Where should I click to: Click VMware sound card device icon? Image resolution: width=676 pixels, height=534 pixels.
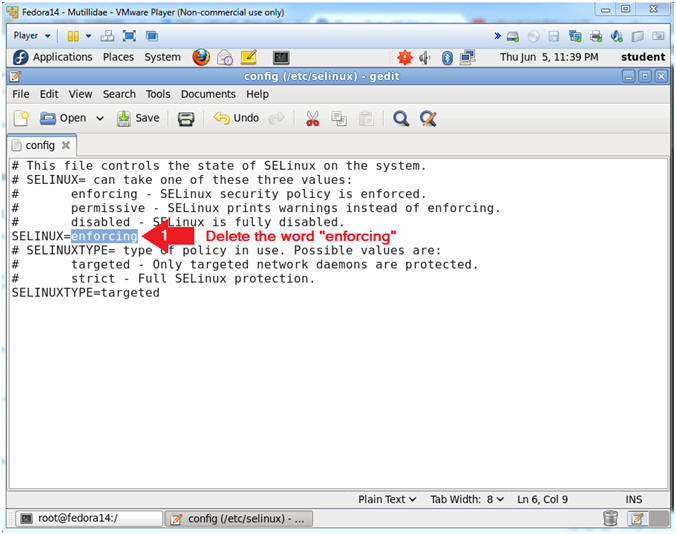[x=617, y=37]
